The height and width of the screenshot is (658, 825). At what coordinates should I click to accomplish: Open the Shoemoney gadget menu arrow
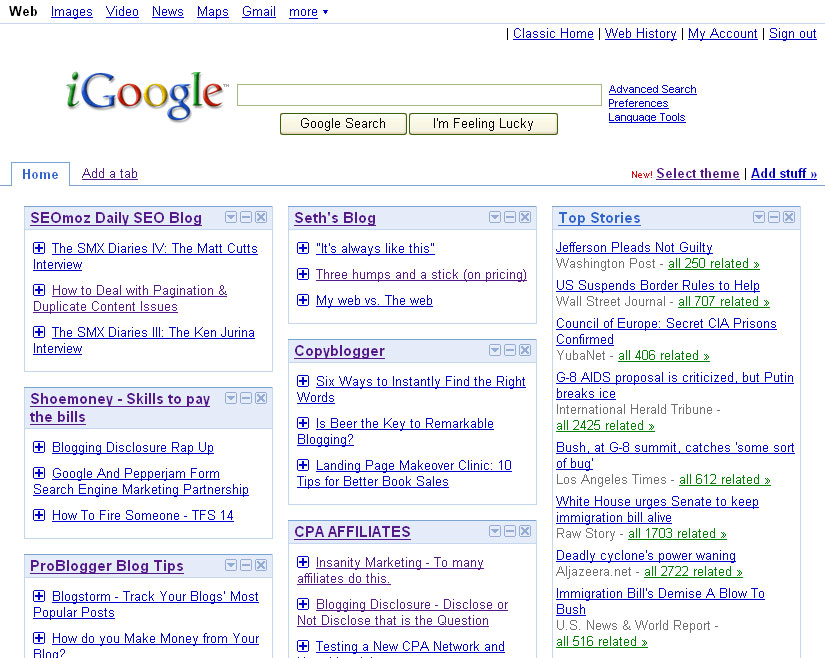tap(231, 398)
